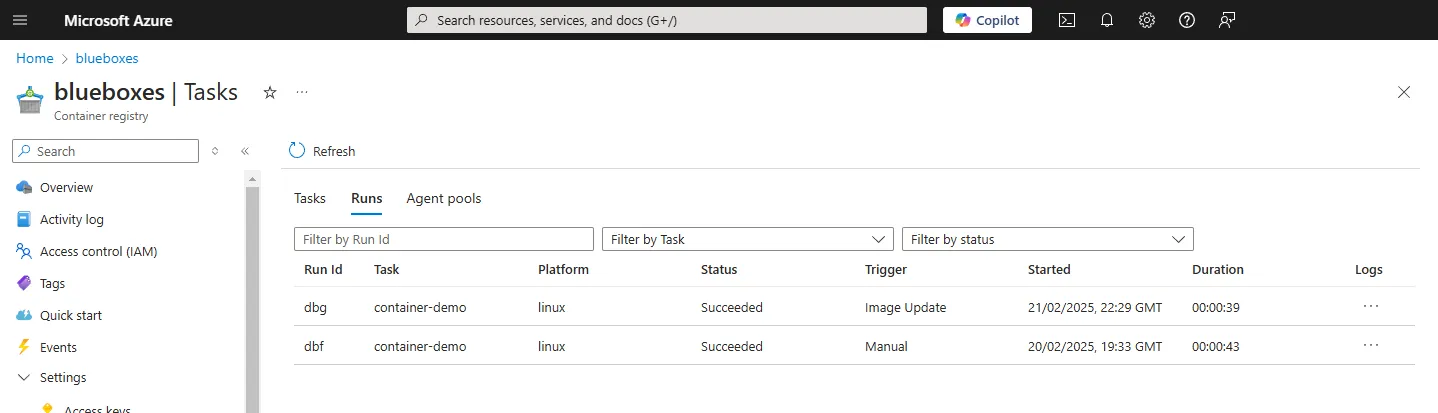Open the Feedback icon in header
Screen dimensions: 1438x413
pos(1227,20)
